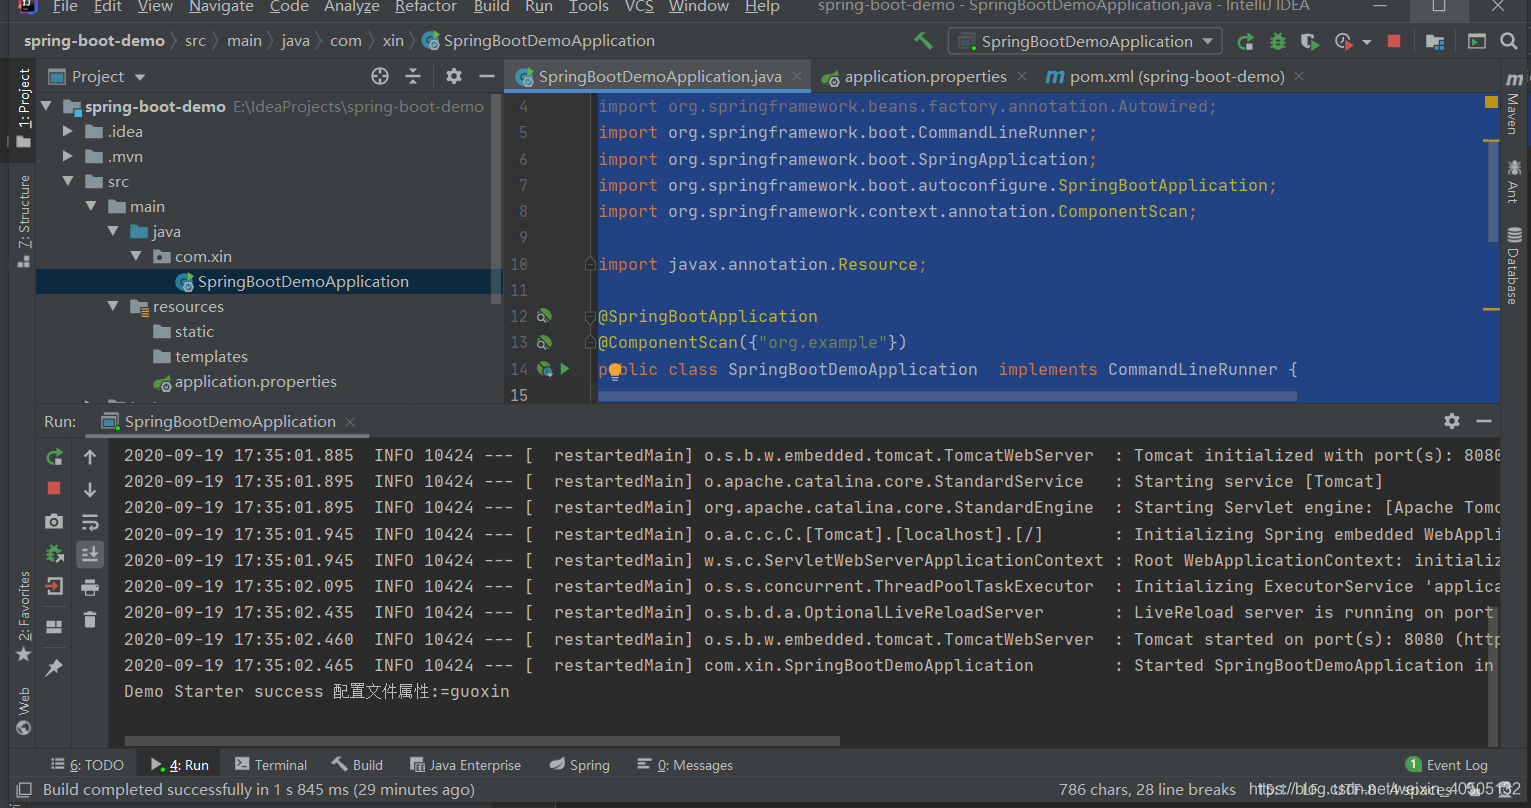Open the run configuration dropdown
Screen dimensions: 1531x808
coord(1085,41)
